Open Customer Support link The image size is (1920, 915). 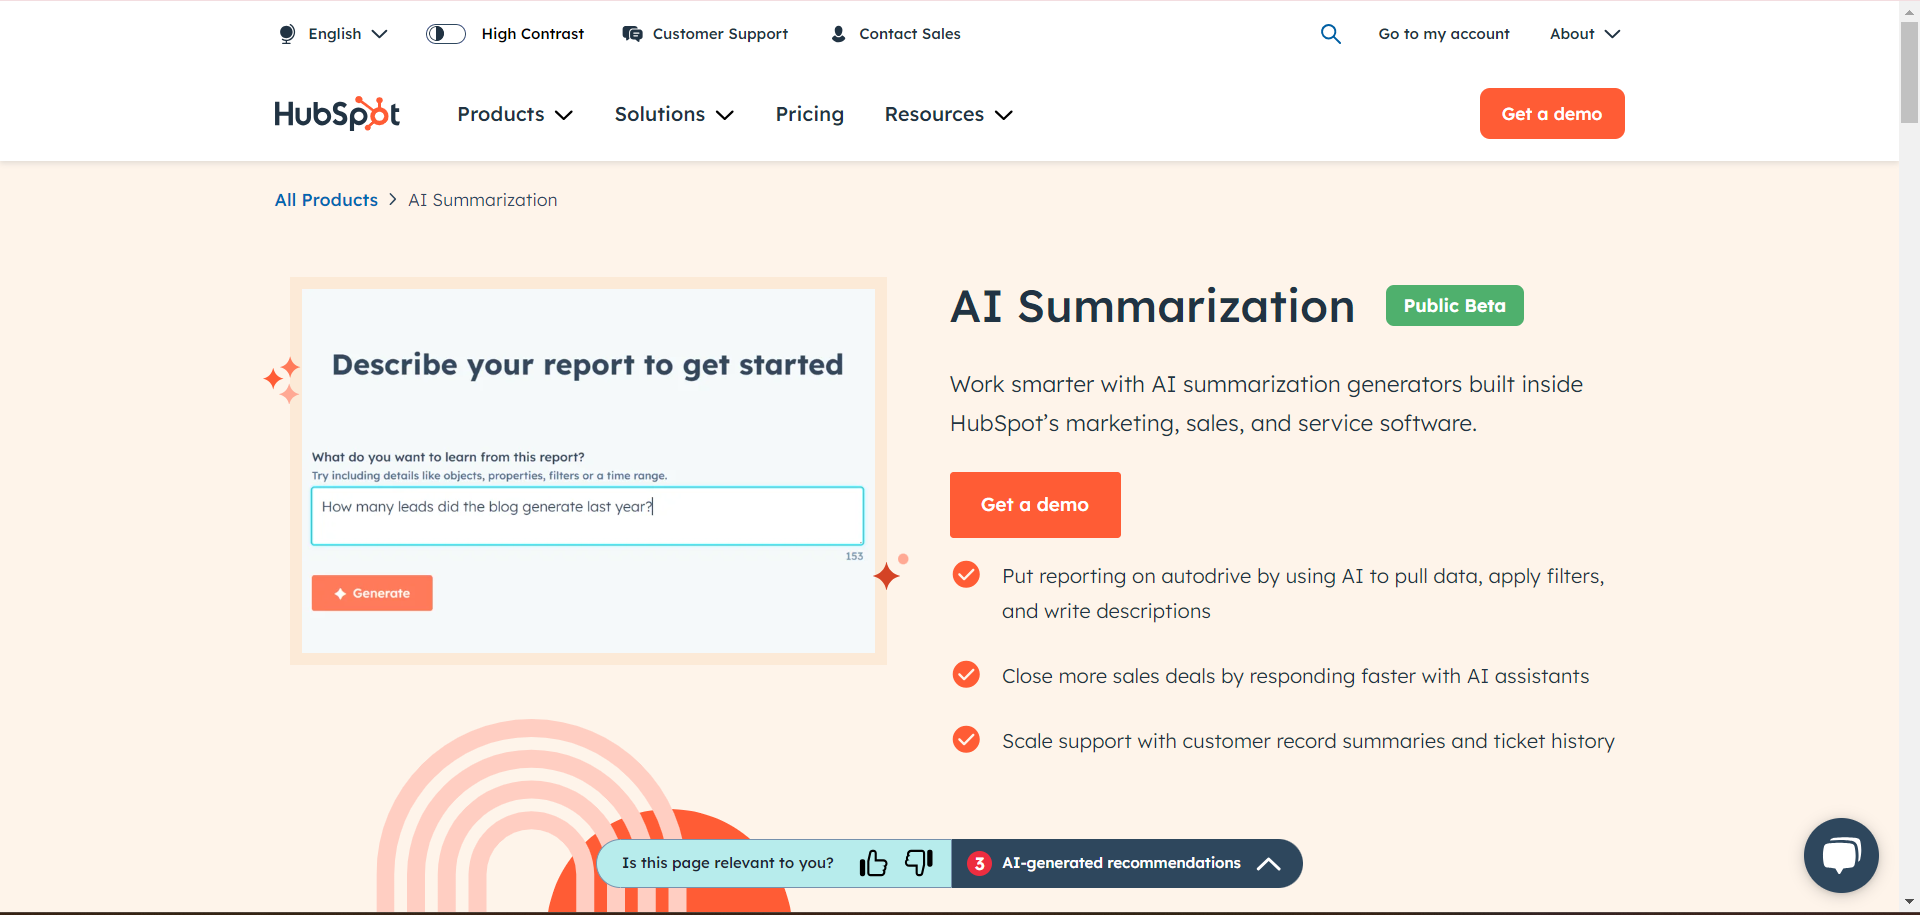click(720, 34)
